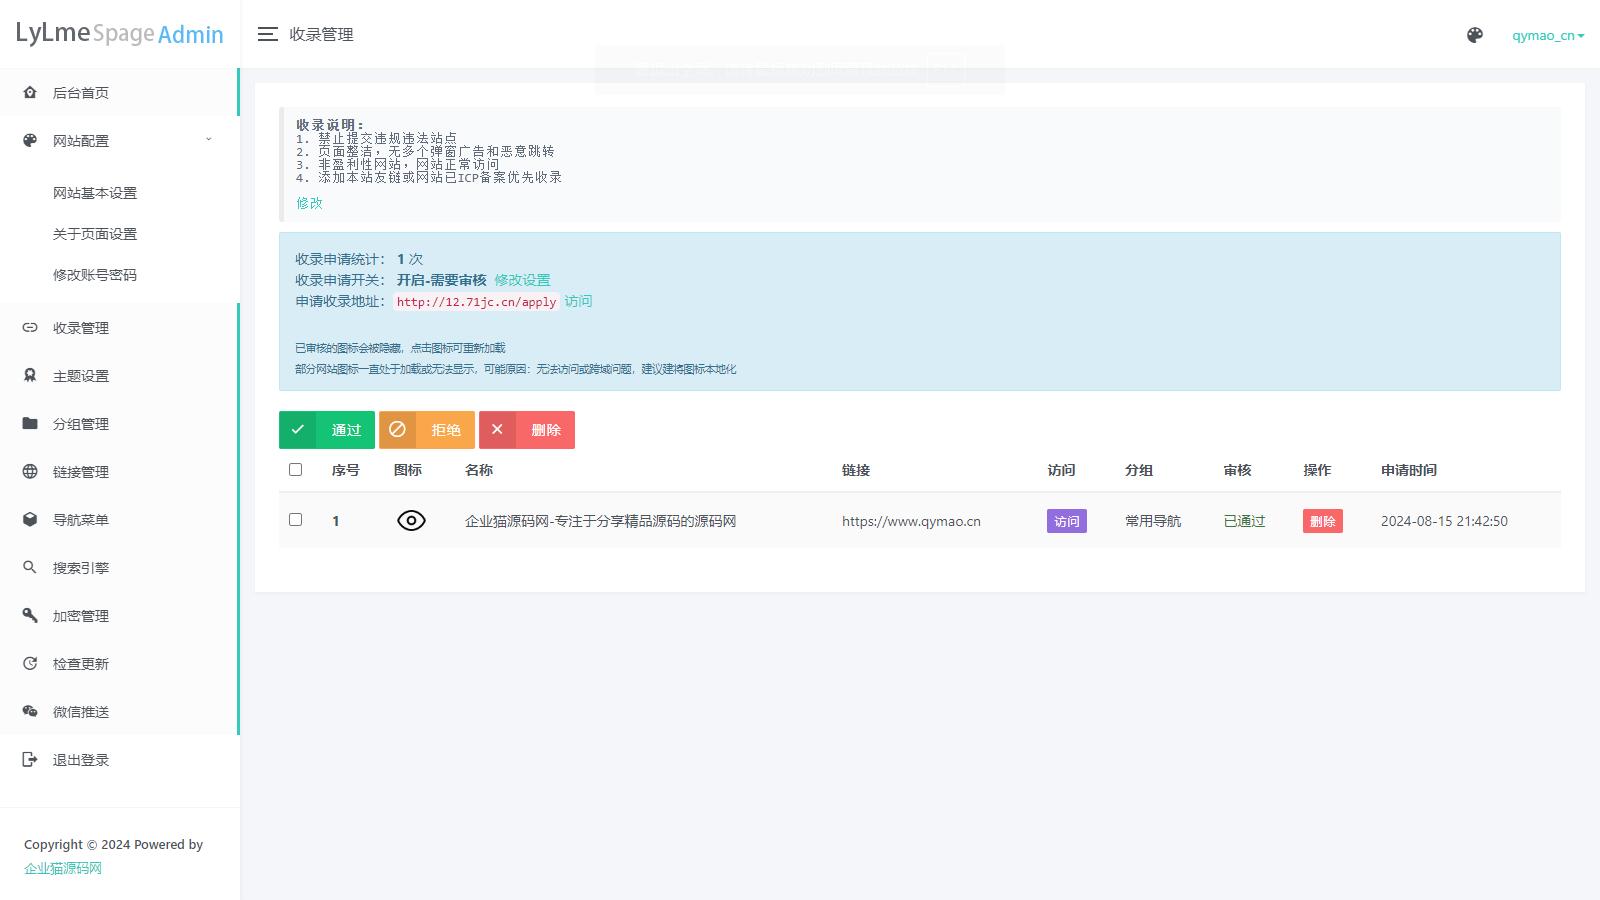Open 网站基本设置 submenu item
Screen dimensions: 1600x900
[95, 193]
